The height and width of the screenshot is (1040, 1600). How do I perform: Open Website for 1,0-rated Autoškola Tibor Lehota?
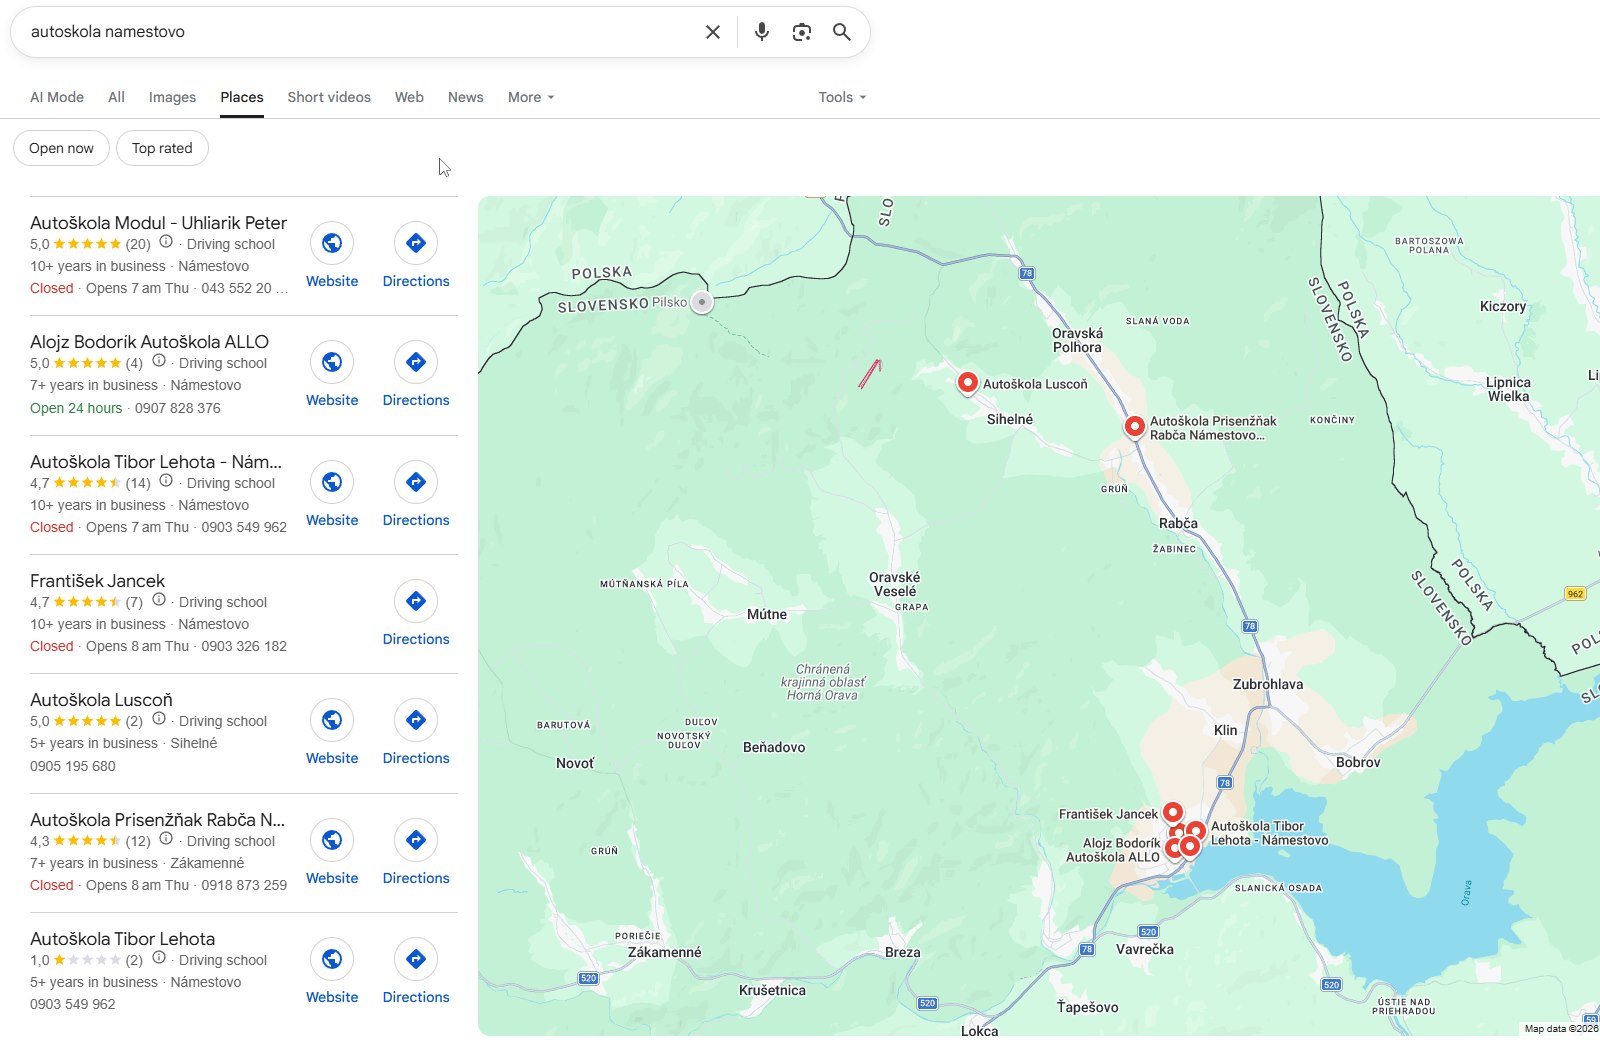click(x=332, y=972)
